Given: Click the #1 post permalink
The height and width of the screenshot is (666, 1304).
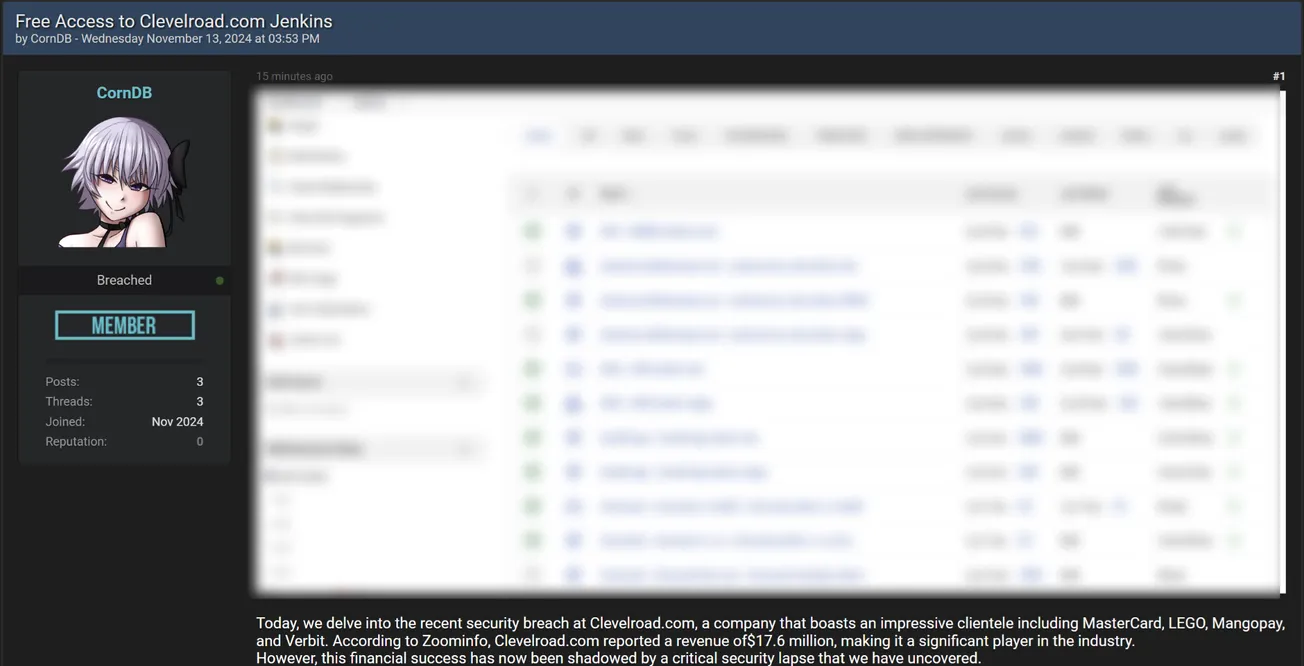Looking at the screenshot, I should click(x=1279, y=75).
